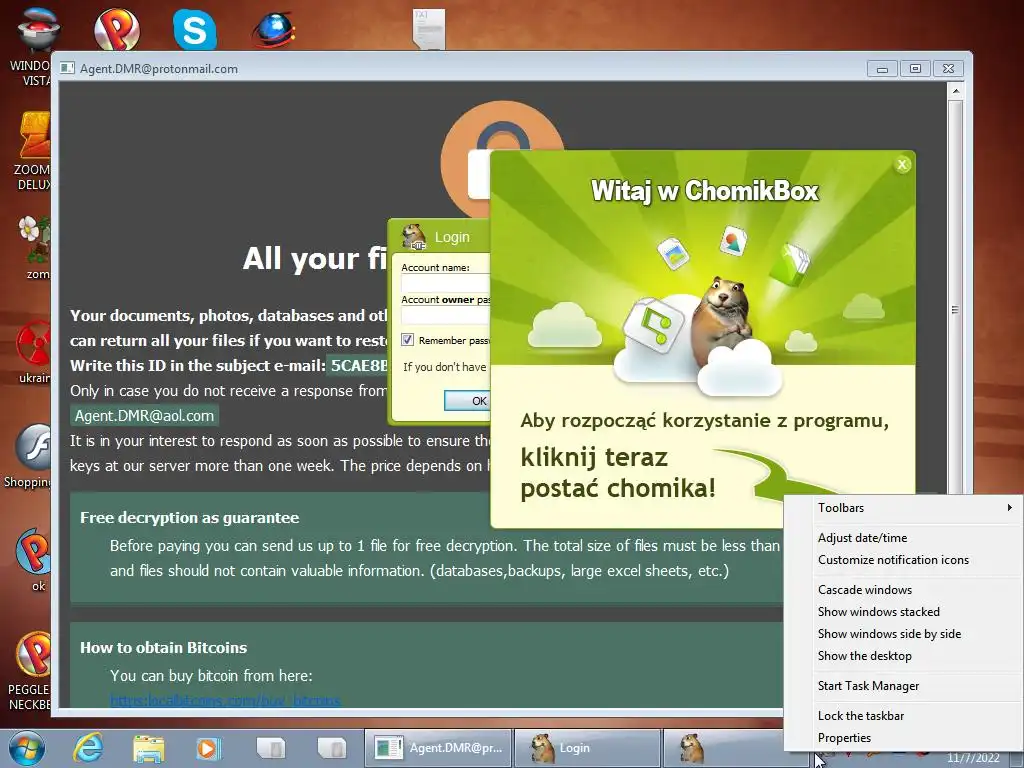The width and height of the screenshot is (1024, 768).
Task: Open the Peggle Neckbe desktop icon
Action: [30, 671]
